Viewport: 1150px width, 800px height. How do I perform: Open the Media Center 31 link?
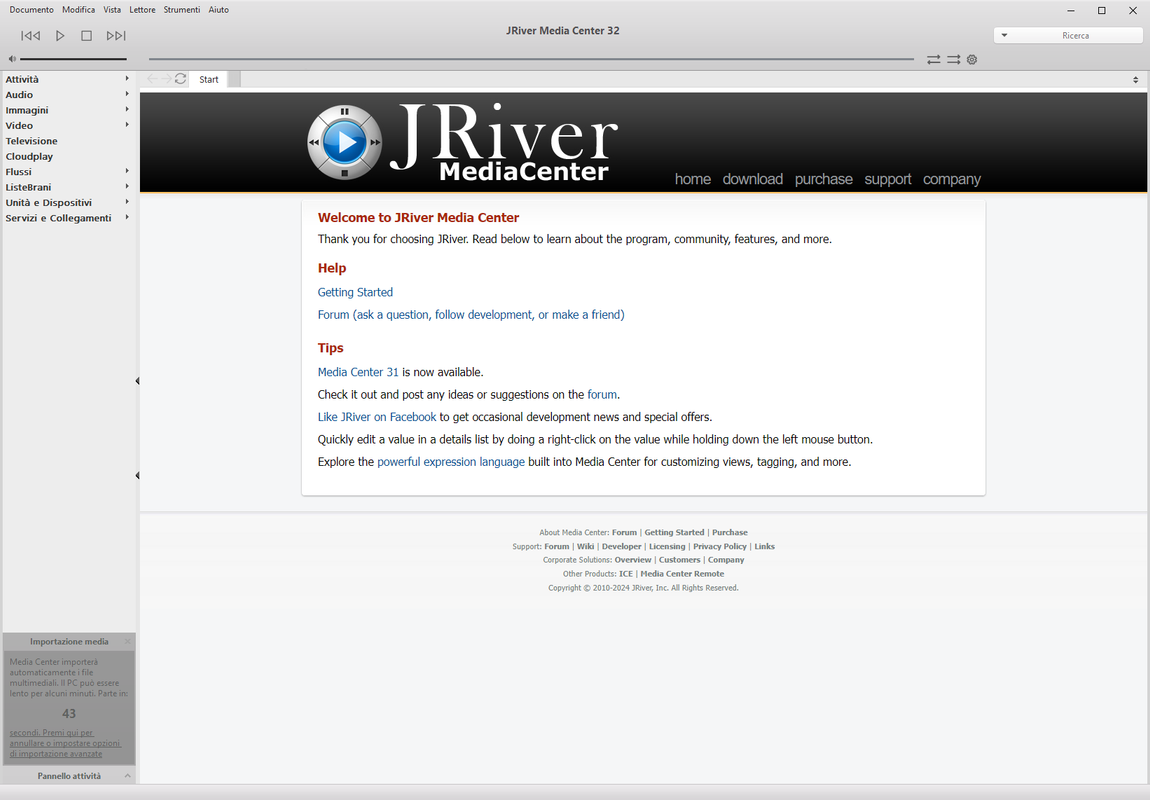coord(358,372)
